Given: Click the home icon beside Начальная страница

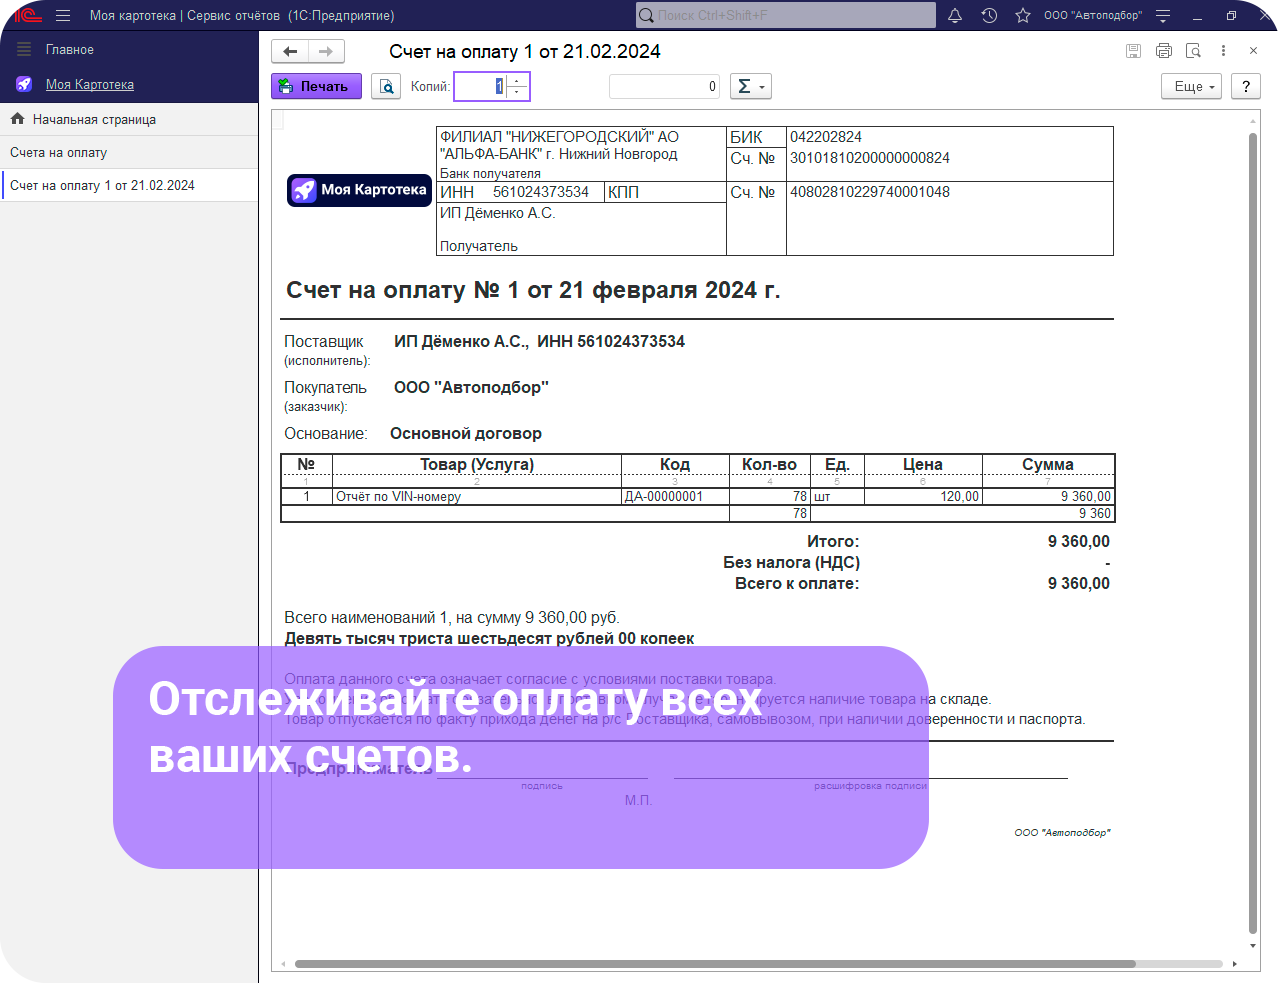Looking at the screenshot, I should click(x=17, y=119).
